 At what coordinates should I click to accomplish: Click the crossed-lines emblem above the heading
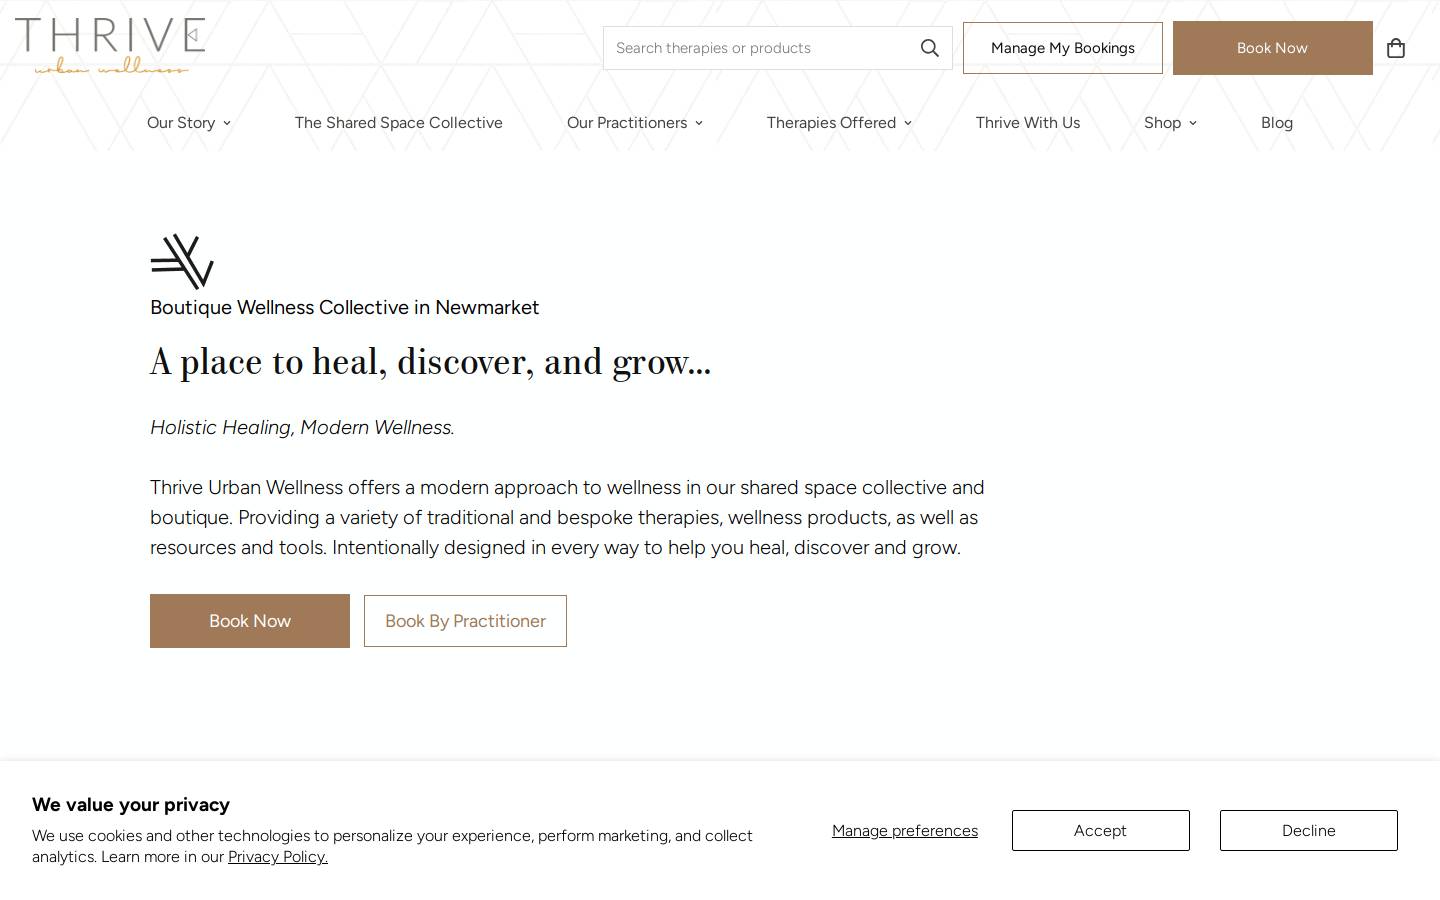point(182,262)
